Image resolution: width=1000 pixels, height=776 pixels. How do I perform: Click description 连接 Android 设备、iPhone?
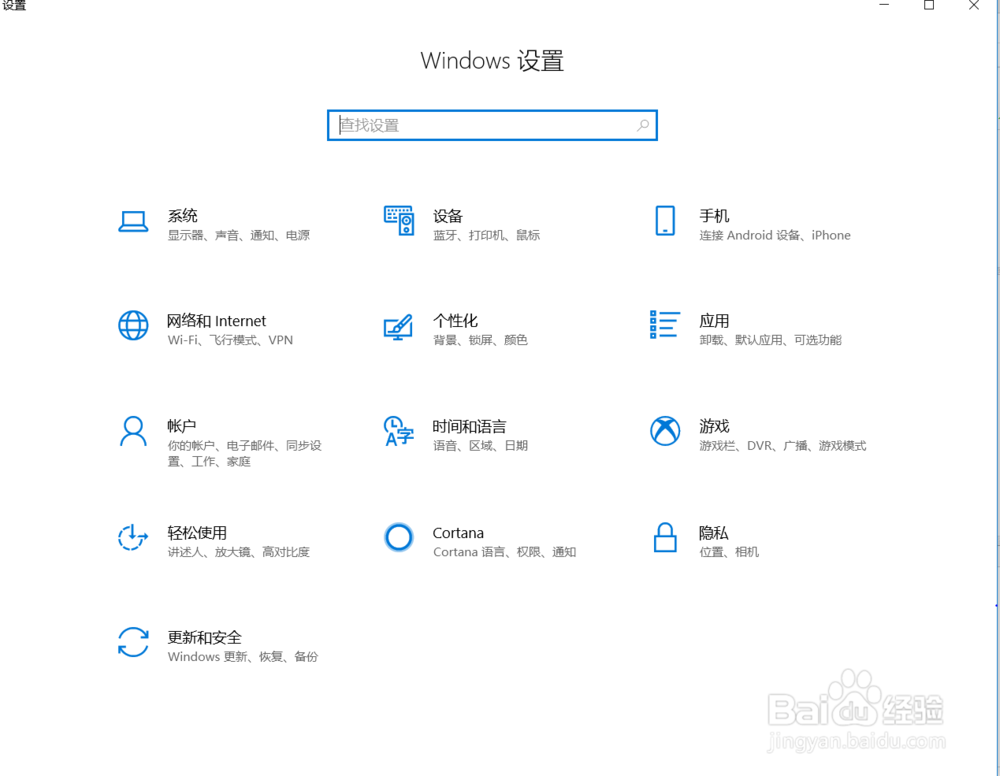(775, 235)
